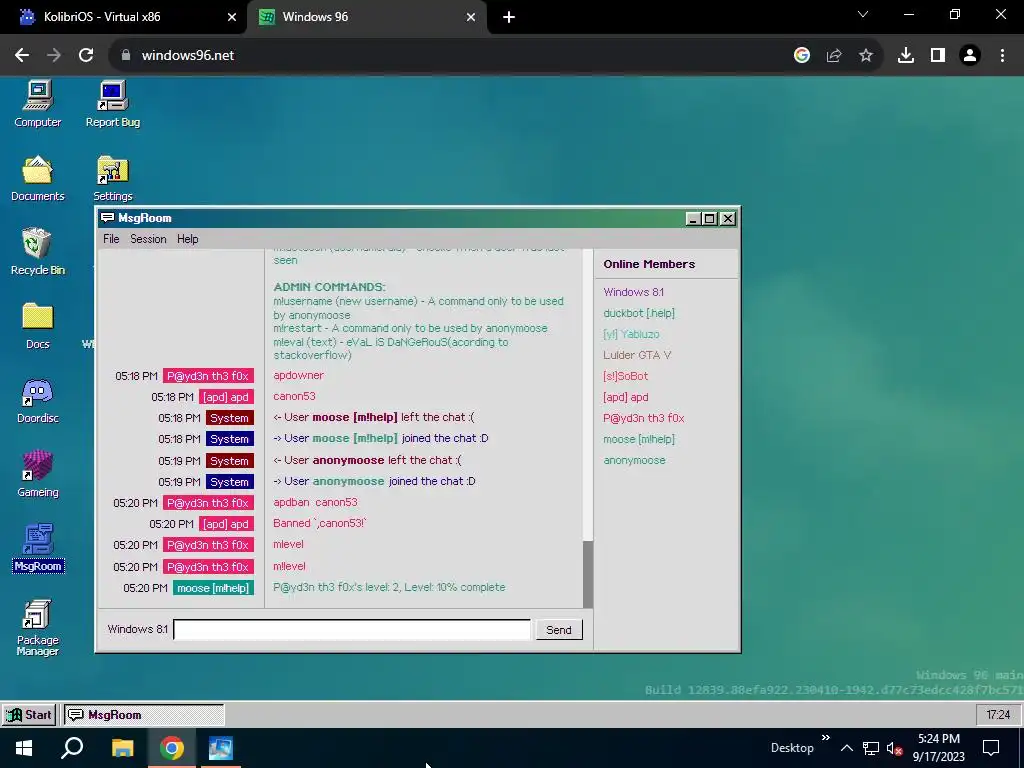Launch the Gameing desktop shortcut
Image resolution: width=1024 pixels, height=768 pixels.
tap(37, 474)
